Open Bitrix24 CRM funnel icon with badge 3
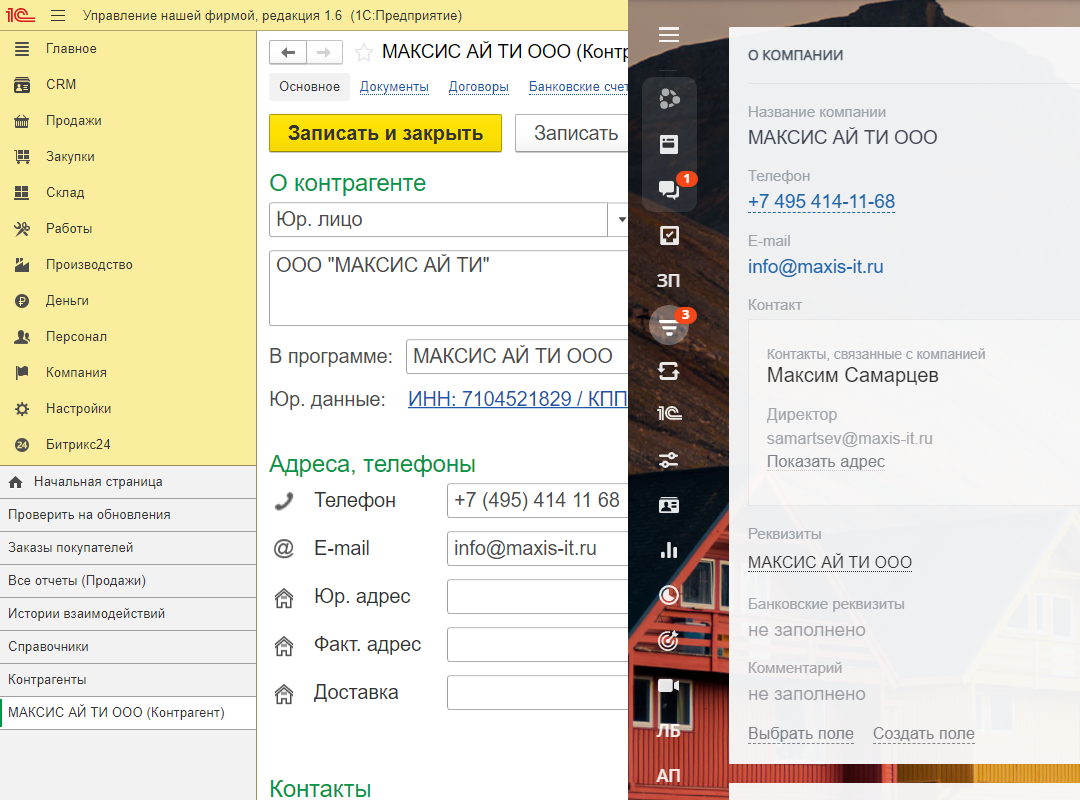The image size is (1080, 800). point(669,325)
